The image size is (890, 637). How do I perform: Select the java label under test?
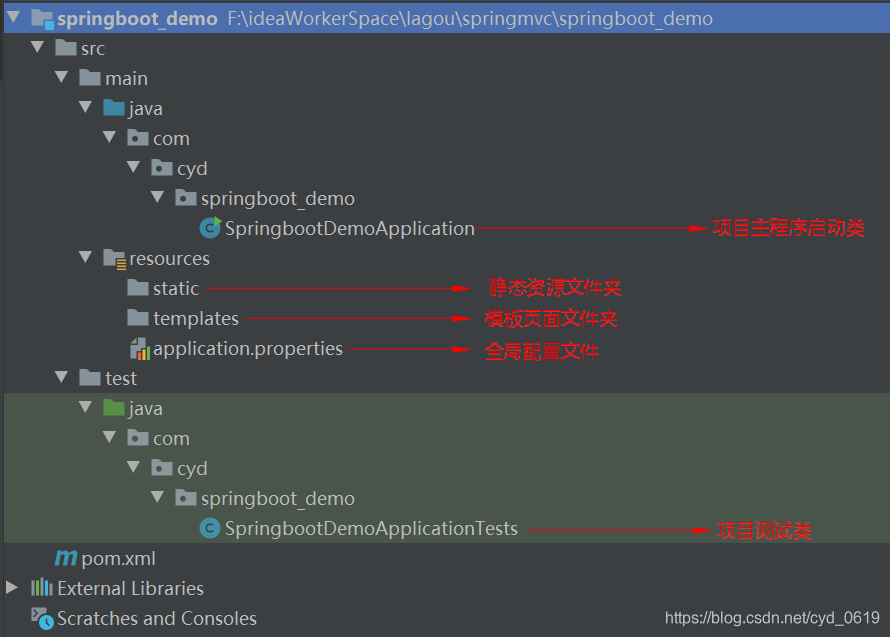(x=146, y=409)
